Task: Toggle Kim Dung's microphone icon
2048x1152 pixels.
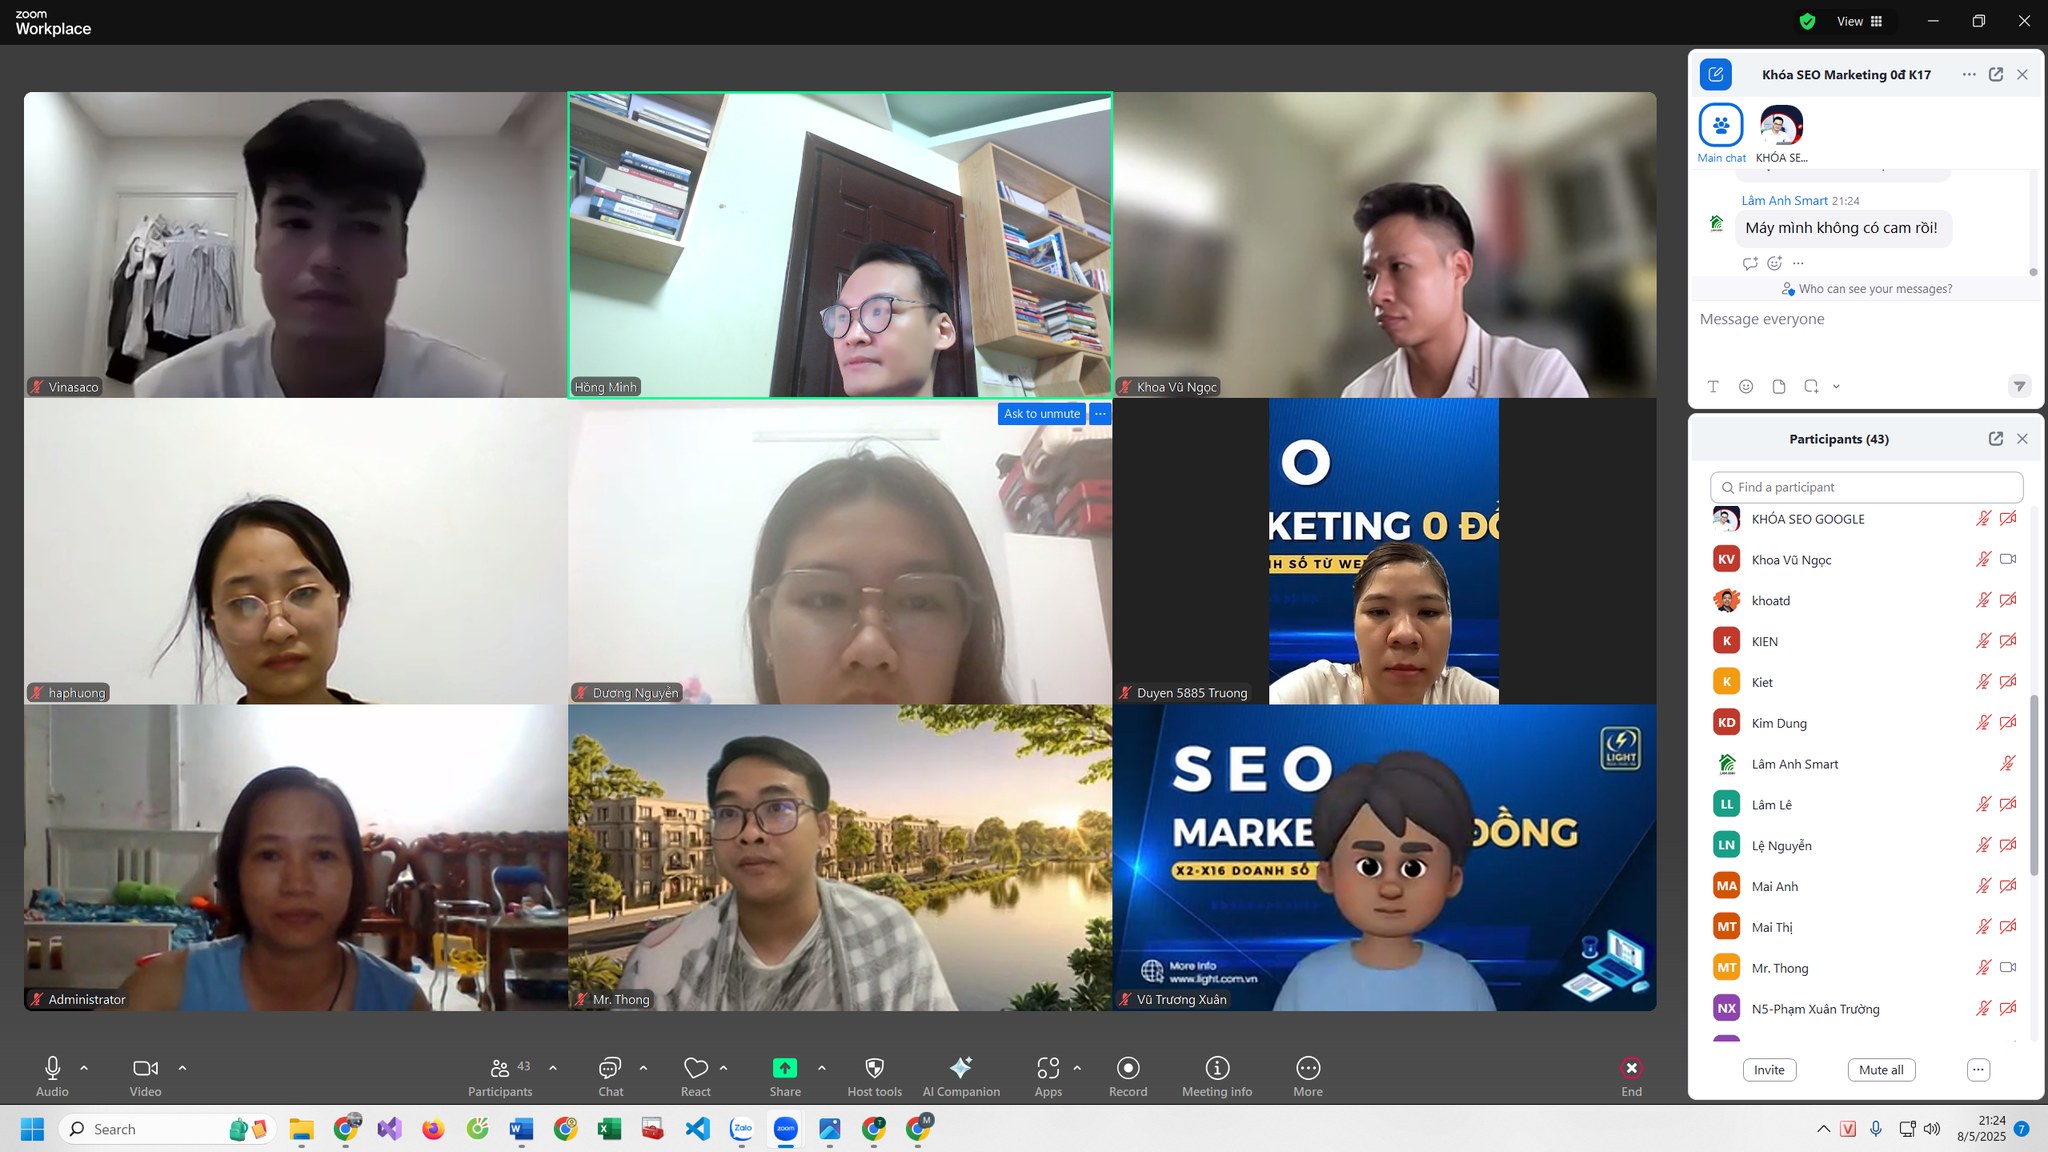Action: coord(1983,722)
